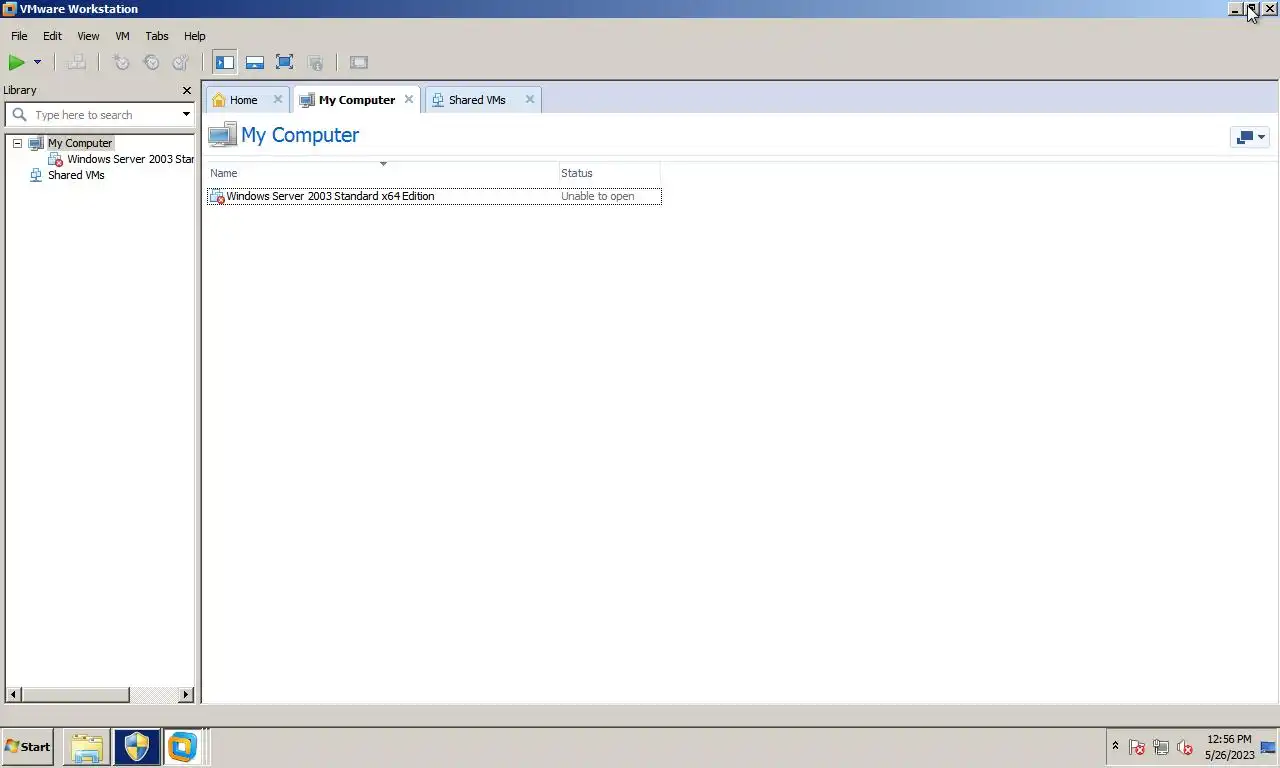Click the VMware Workstation taskbar icon
This screenshot has height=768, width=1280.
tap(182, 747)
